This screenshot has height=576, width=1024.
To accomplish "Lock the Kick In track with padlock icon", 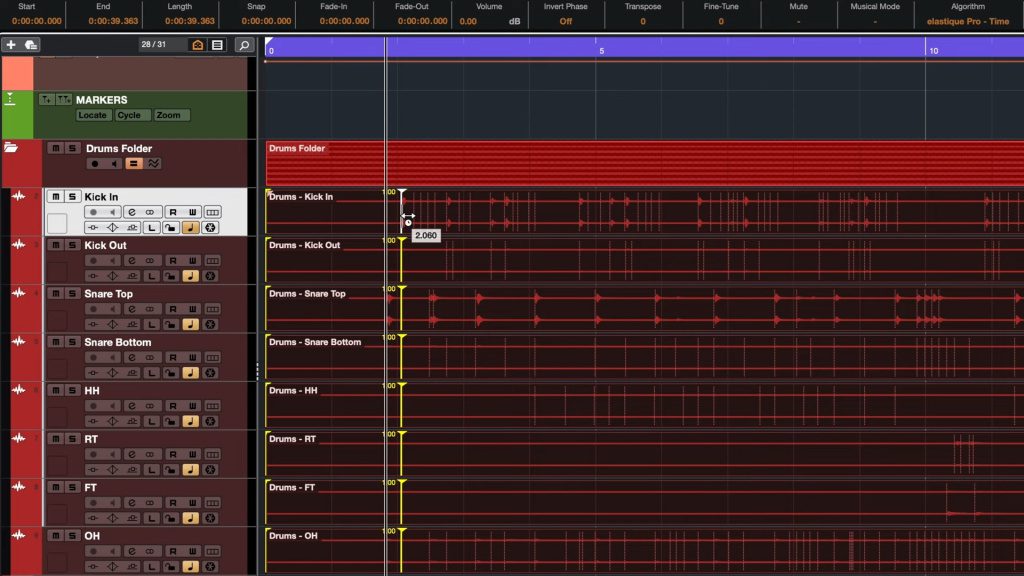I will (x=171, y=228).
